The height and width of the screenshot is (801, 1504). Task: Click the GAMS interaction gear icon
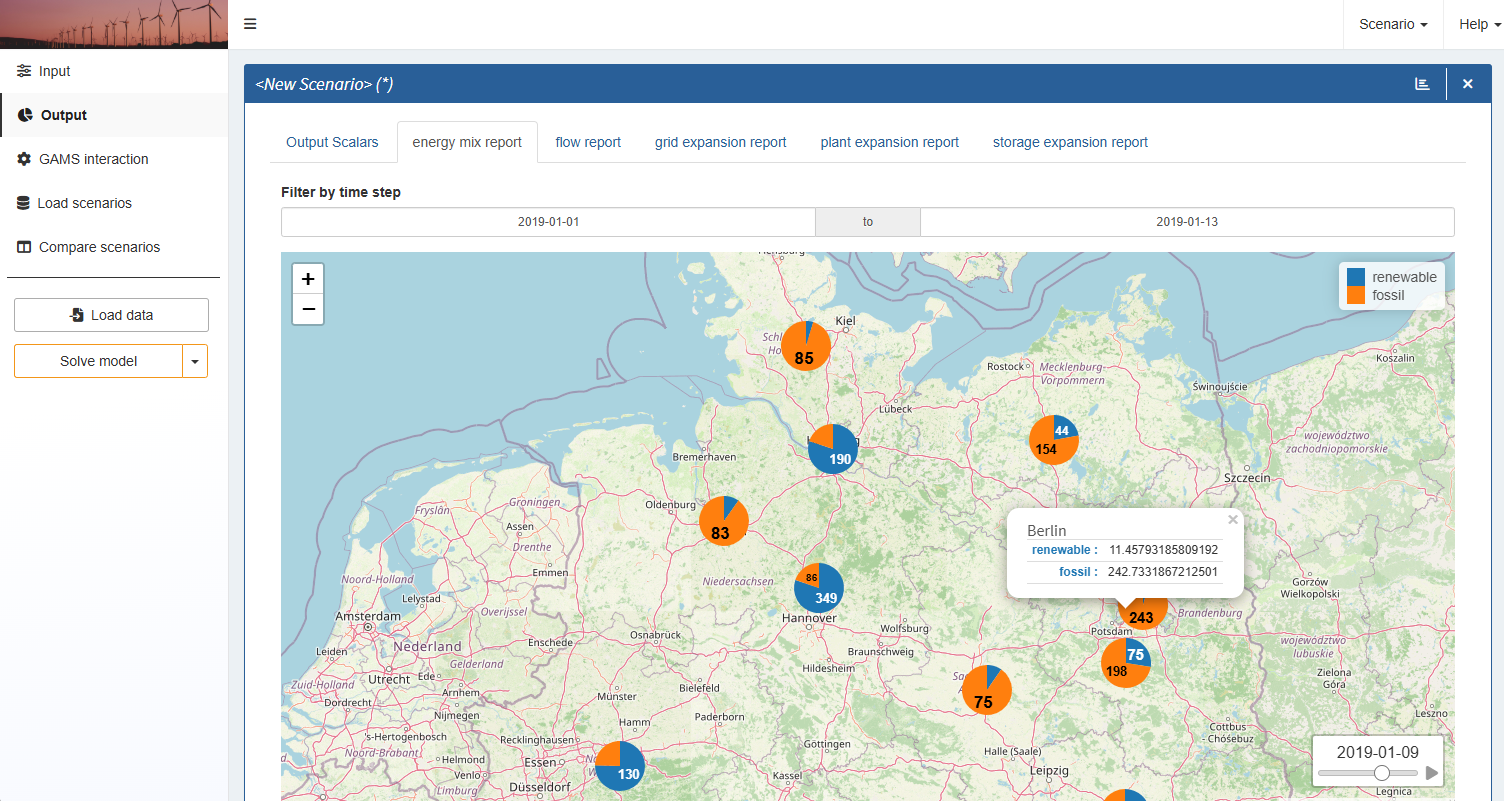[x=24, y=159]
